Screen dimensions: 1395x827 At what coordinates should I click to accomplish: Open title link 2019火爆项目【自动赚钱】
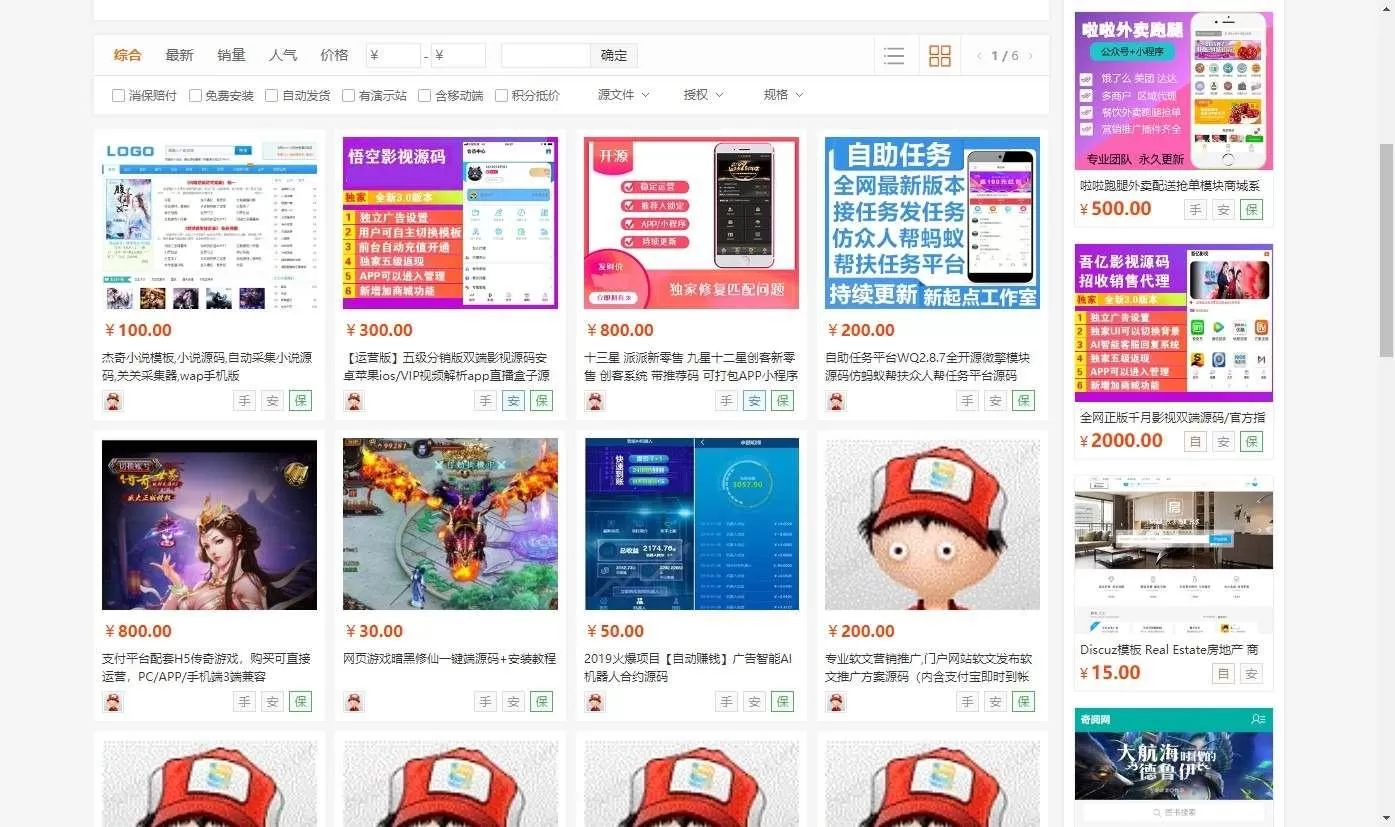689,668
